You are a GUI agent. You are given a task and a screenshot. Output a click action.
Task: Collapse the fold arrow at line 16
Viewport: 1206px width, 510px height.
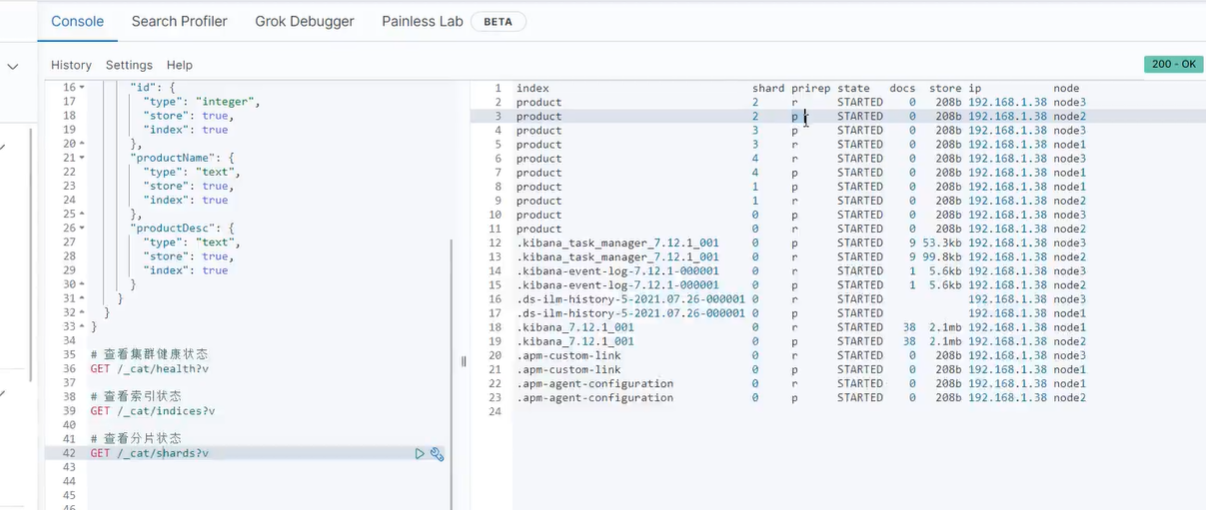(82, 88)
